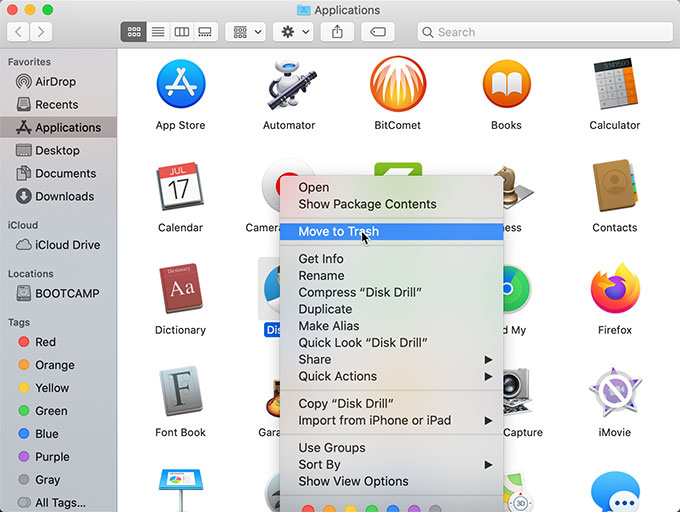The height and width of the screenshot is (512, 680).
Task: Choose Show View Options
Action: (392, 482)
